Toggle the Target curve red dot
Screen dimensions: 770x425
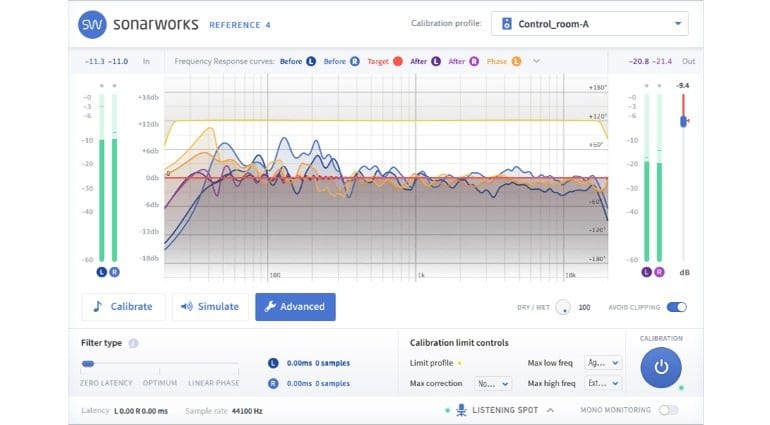point(398,61)
